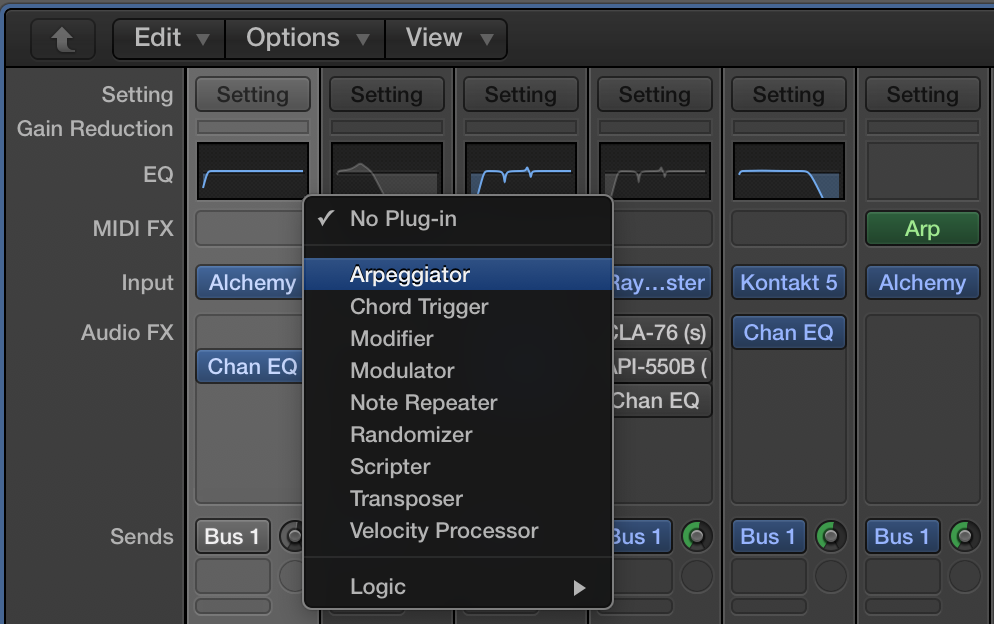
Task: Toggle the green Arp MIDI FX plugin
Action: pos(922,228)
